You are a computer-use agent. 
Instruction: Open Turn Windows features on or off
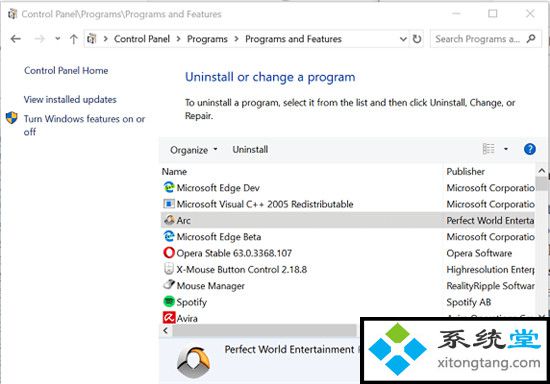point(84,125)
